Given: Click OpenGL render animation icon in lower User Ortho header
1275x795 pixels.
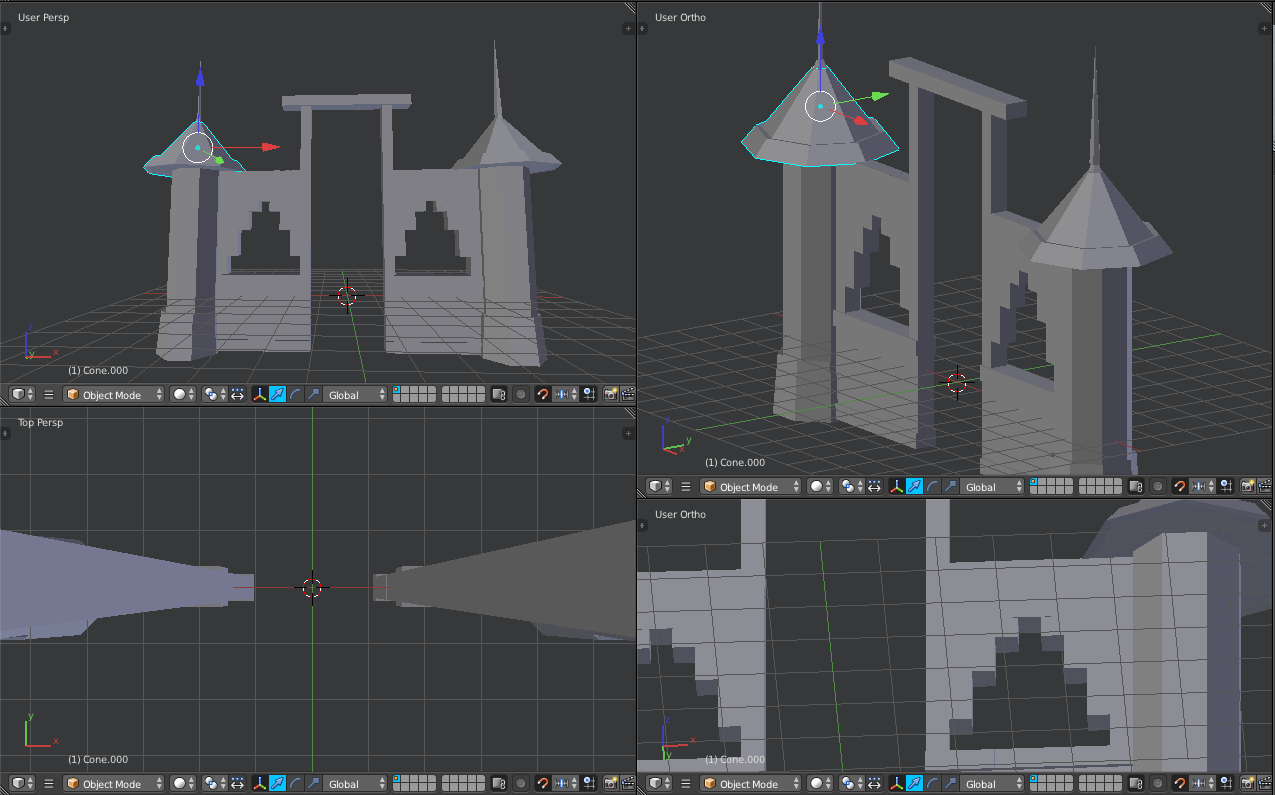Looking at the screenshot, I should coord(1264,783).
